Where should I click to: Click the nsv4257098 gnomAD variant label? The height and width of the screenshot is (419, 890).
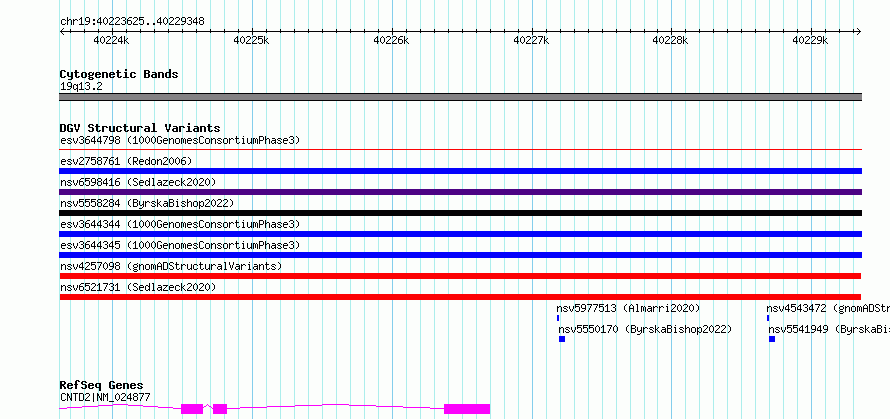coord(170,266)
